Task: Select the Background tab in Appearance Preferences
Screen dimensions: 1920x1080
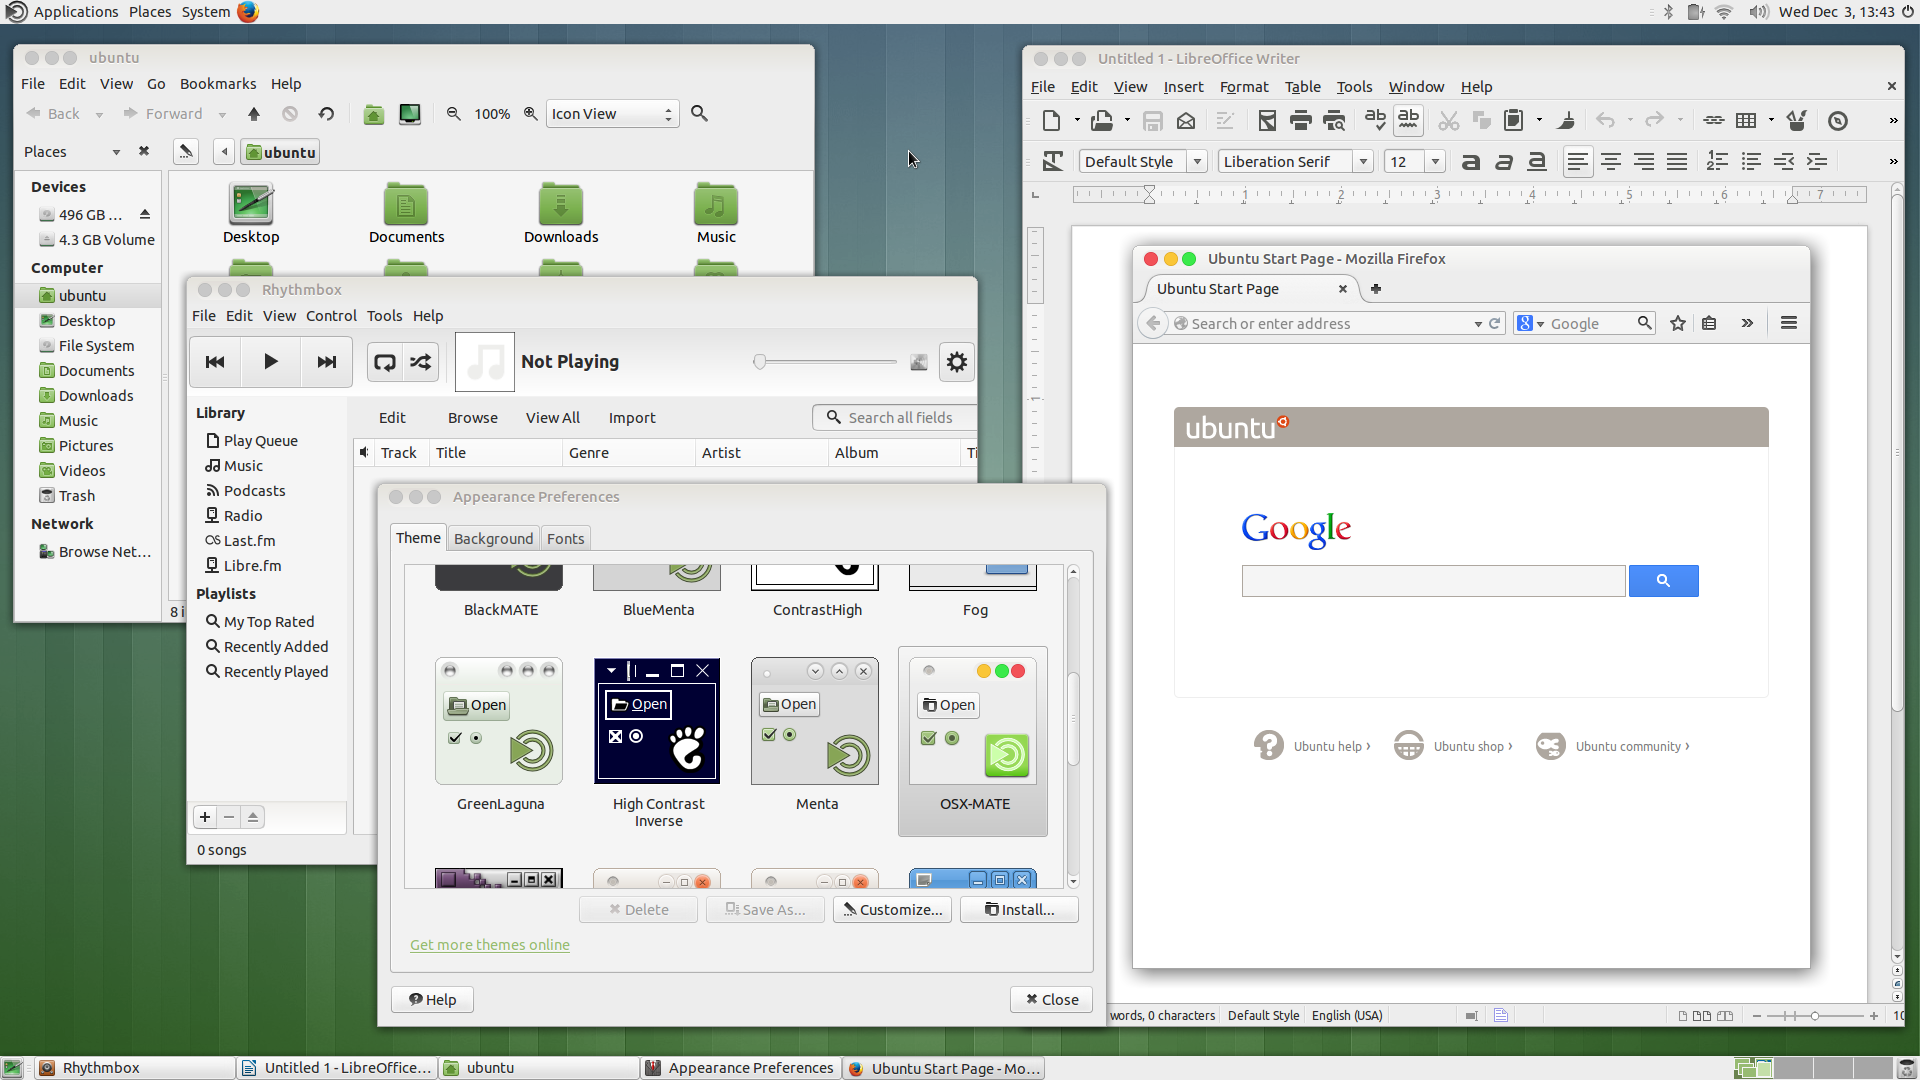Action: pyautogui.click(x=493, y=538)
